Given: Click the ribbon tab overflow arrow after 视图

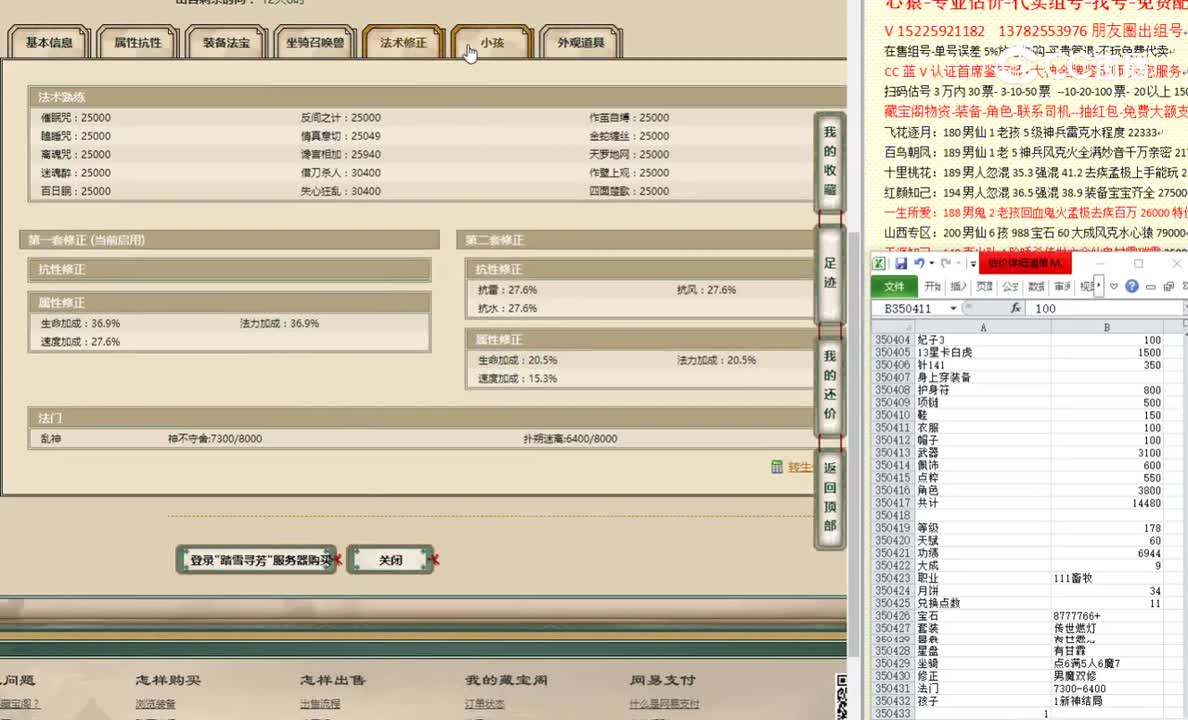Looking at the screenshot, I should tap(1097, 286).
